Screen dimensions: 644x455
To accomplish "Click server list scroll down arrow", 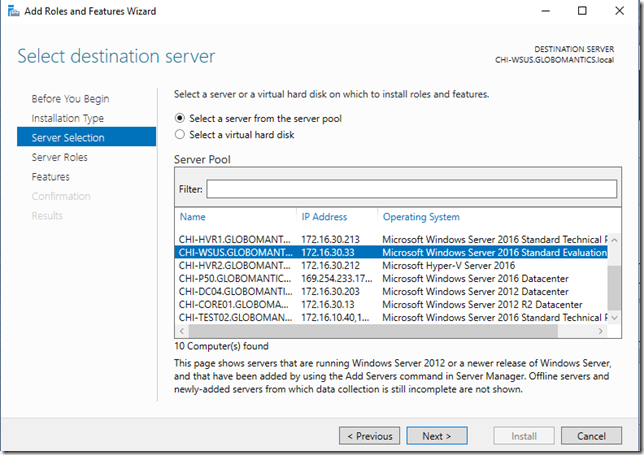I will pyautogui.click(x=614, y=318).
